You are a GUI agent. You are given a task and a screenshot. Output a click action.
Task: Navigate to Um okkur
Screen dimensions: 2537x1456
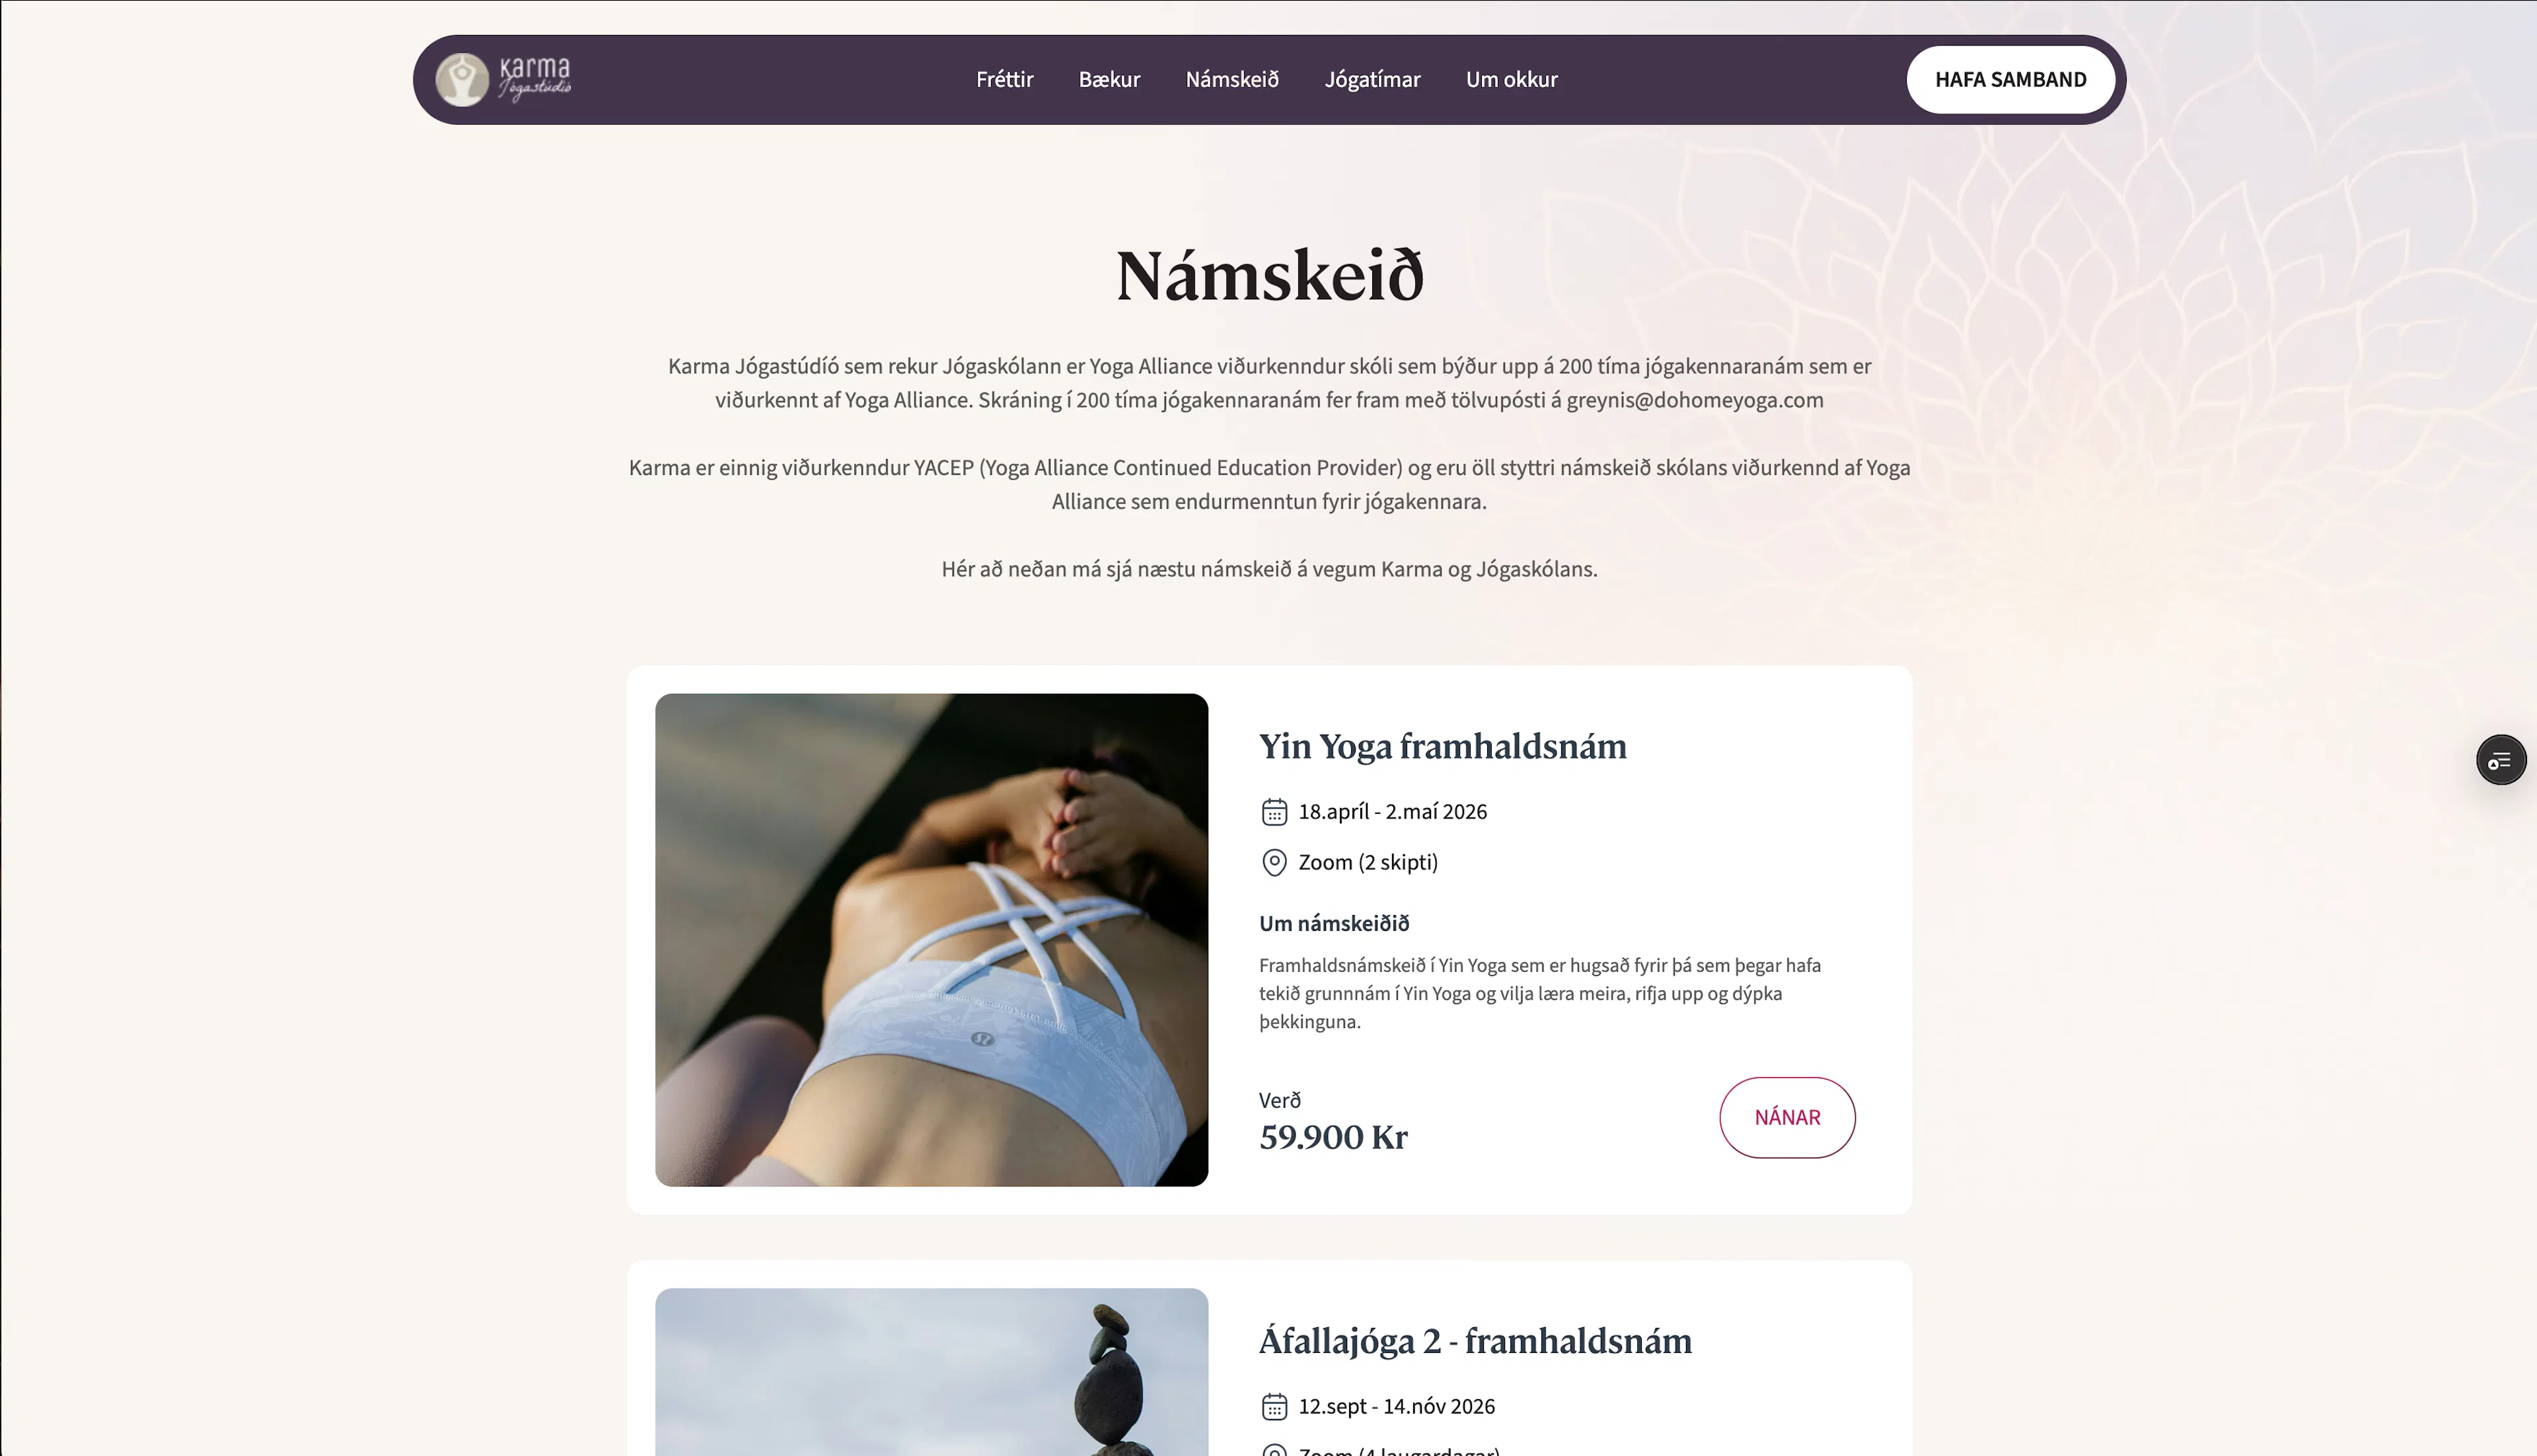coord(1511,79)
